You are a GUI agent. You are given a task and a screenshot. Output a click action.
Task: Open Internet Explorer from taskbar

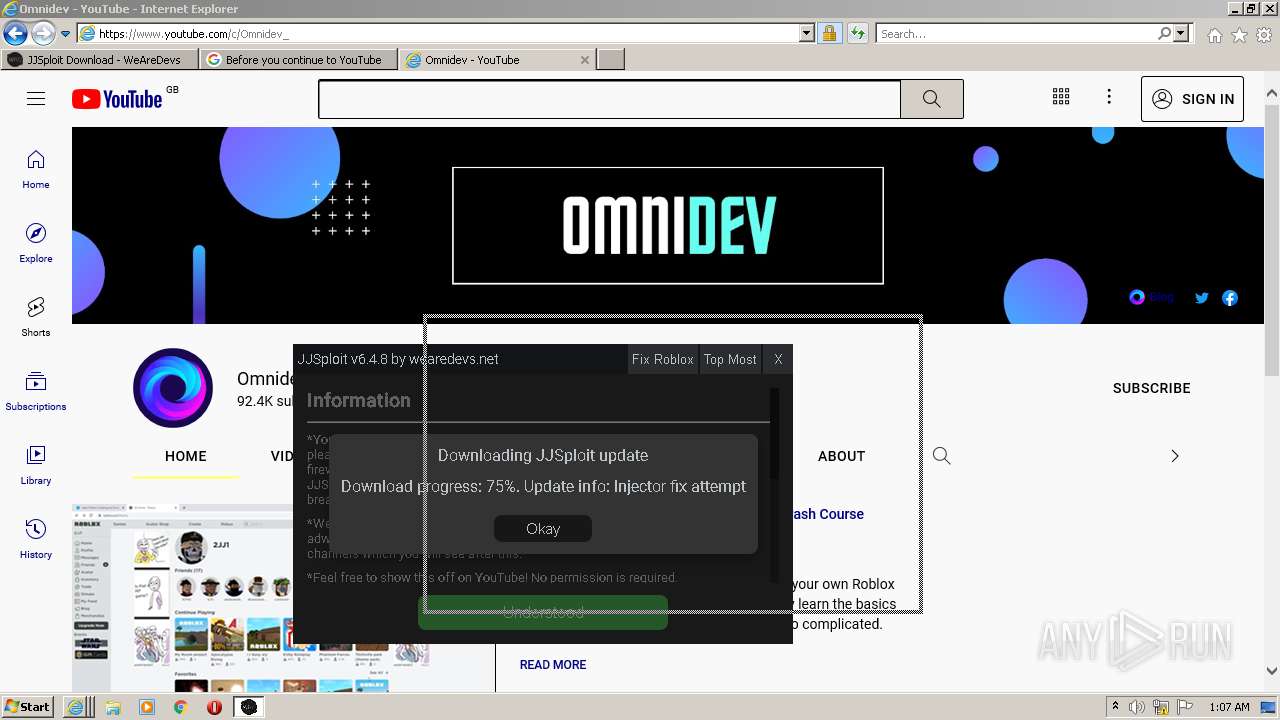(75, 707)
